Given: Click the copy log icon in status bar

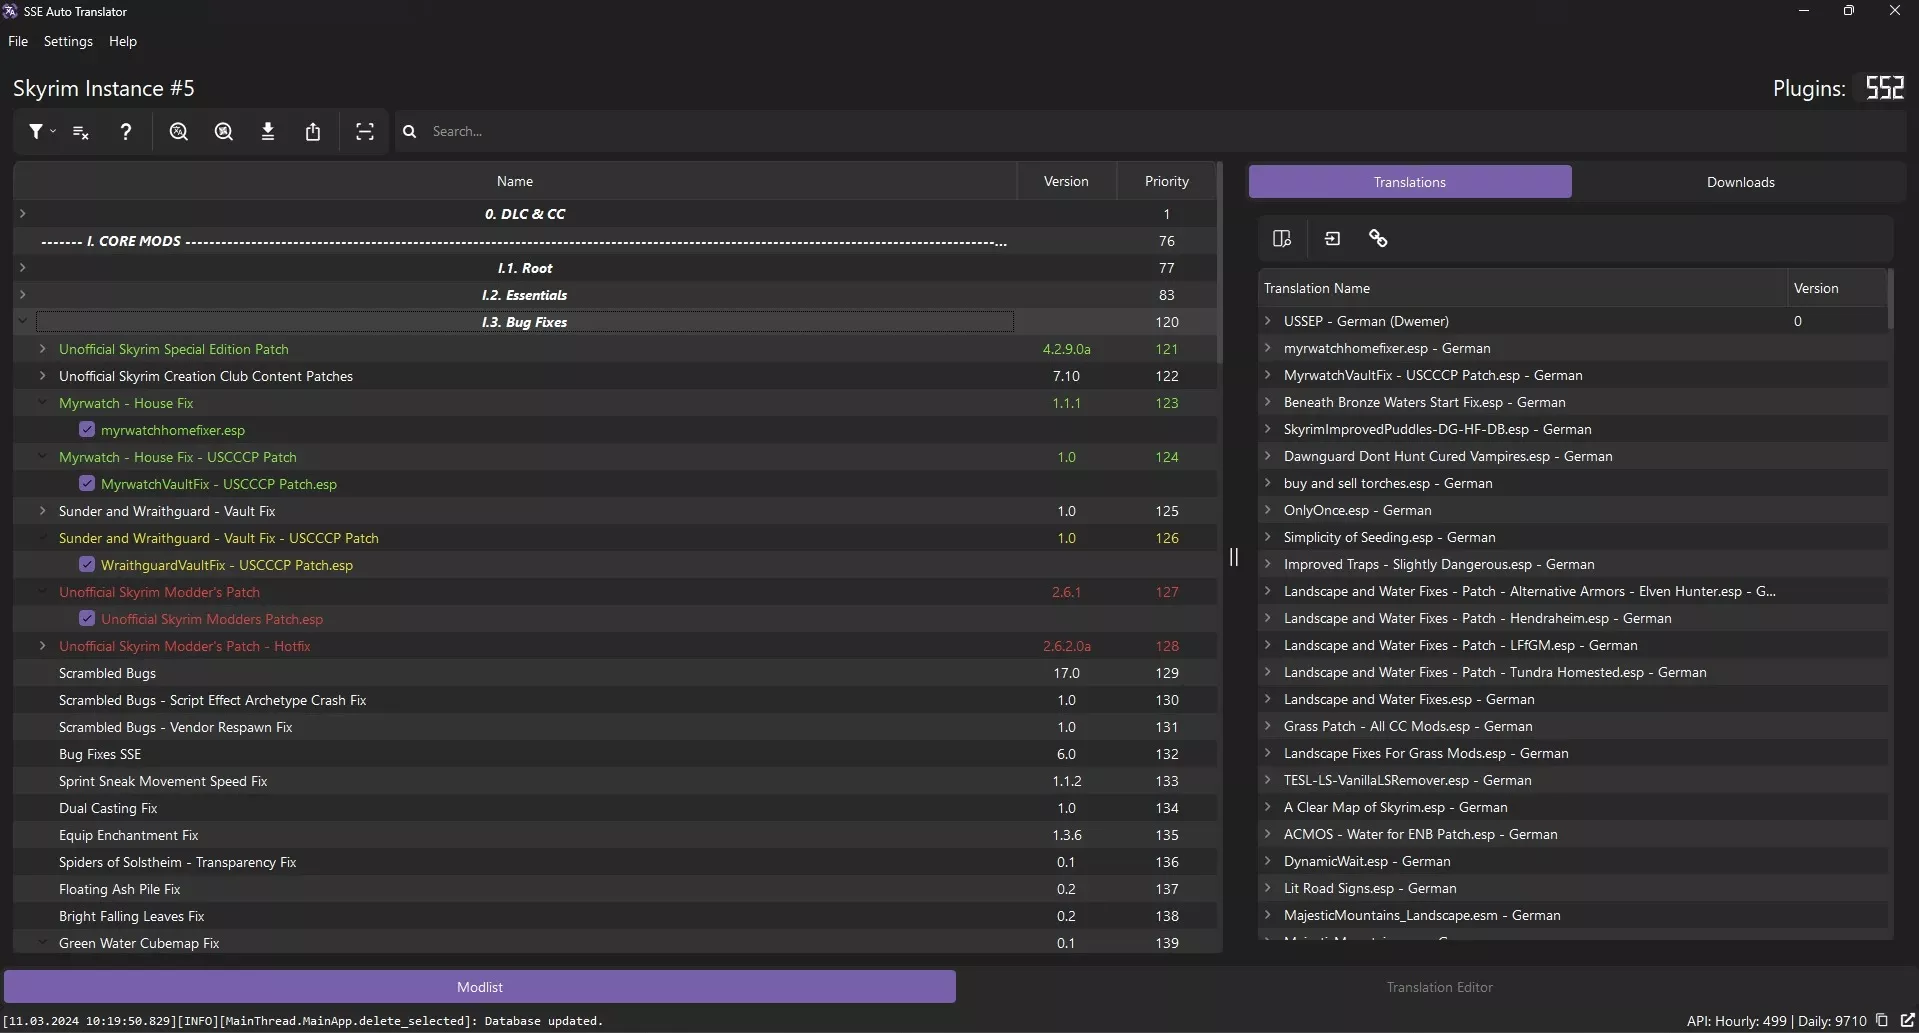Looking at the screenshot, I should [1882, 1020].
